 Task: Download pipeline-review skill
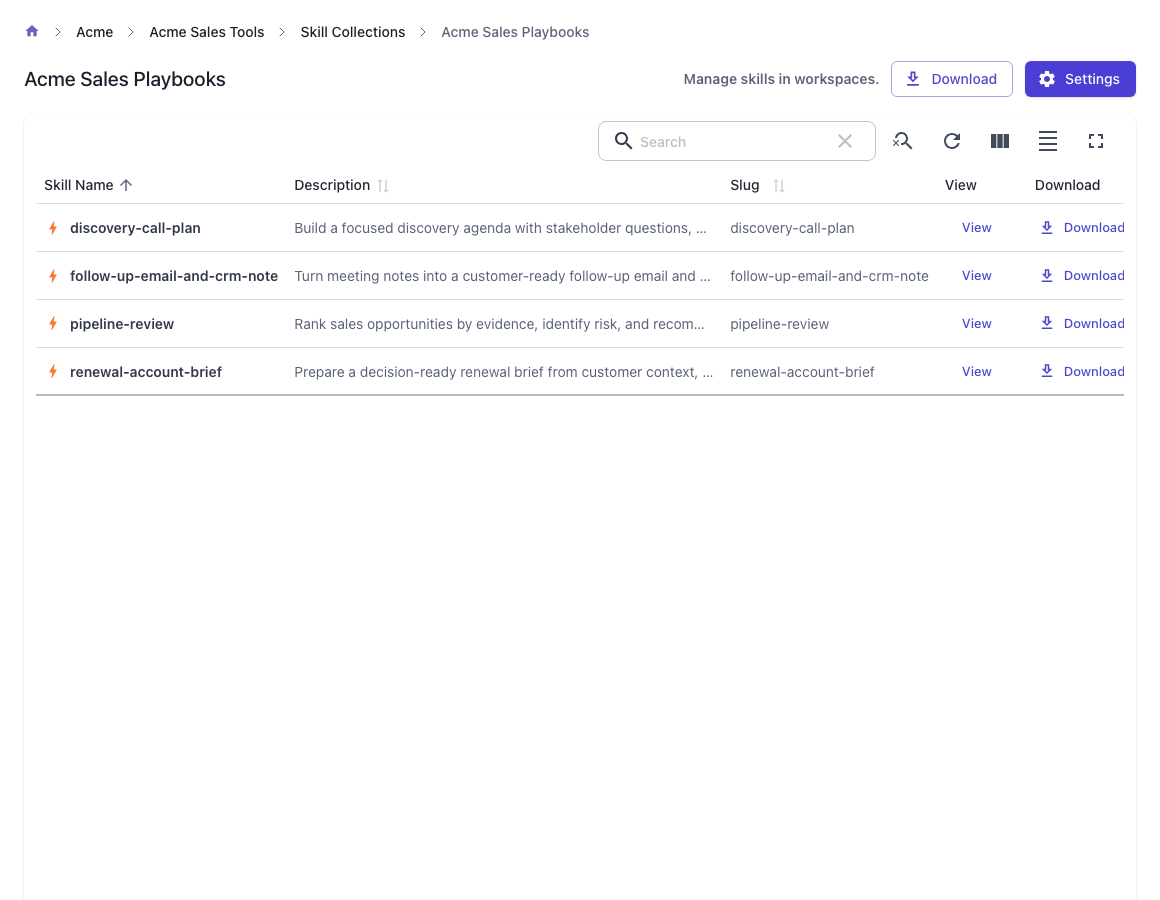pos(1082,324)
